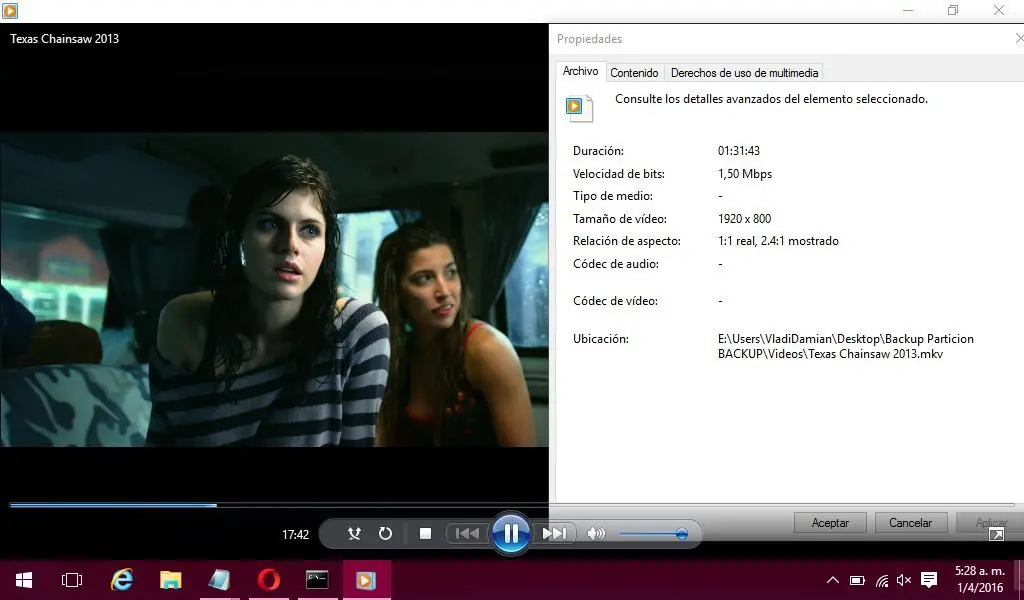Open Opera browser from taskbar
Viewport: 1024px width, 600px height.
(x=268, y=580)
